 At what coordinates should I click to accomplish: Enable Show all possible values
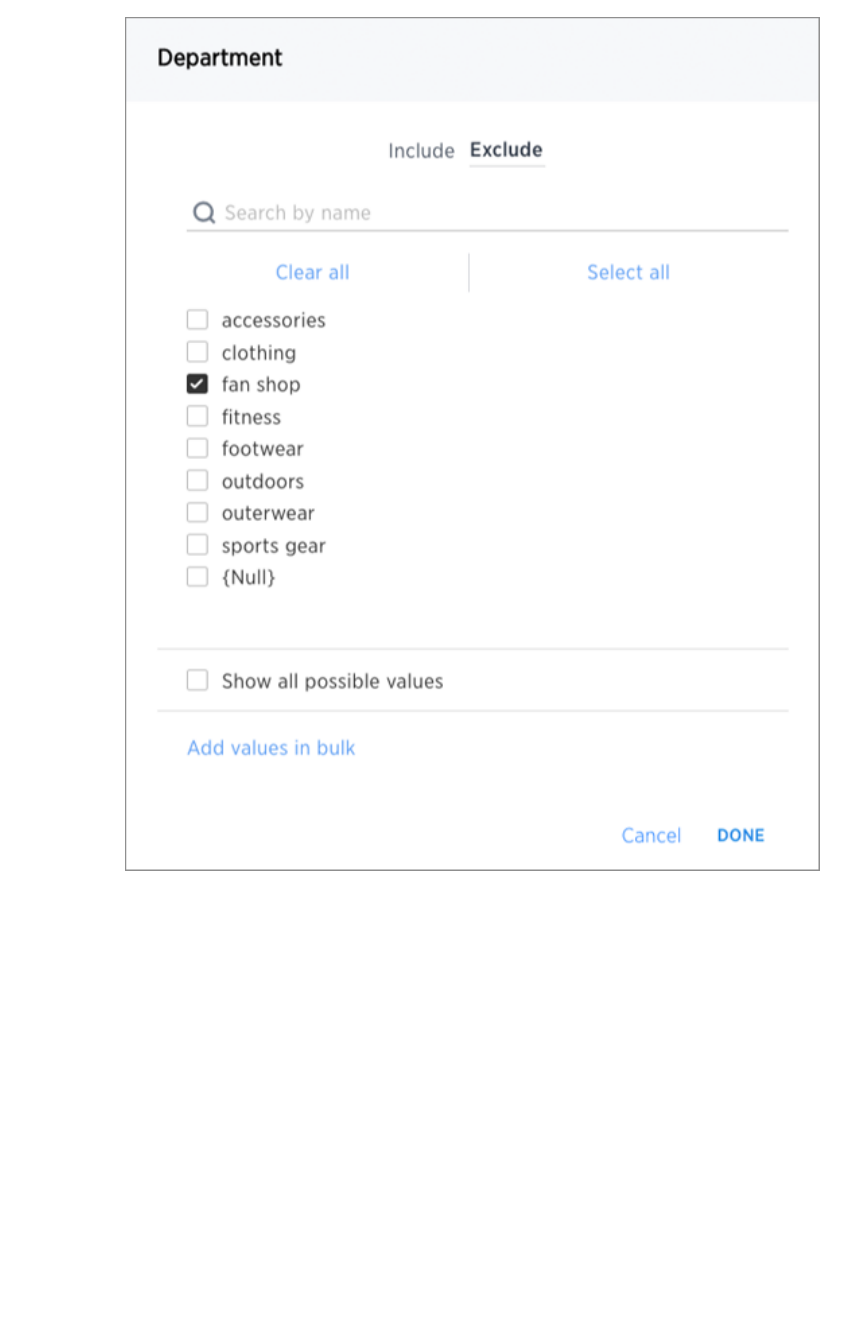[x=197, y=681]
